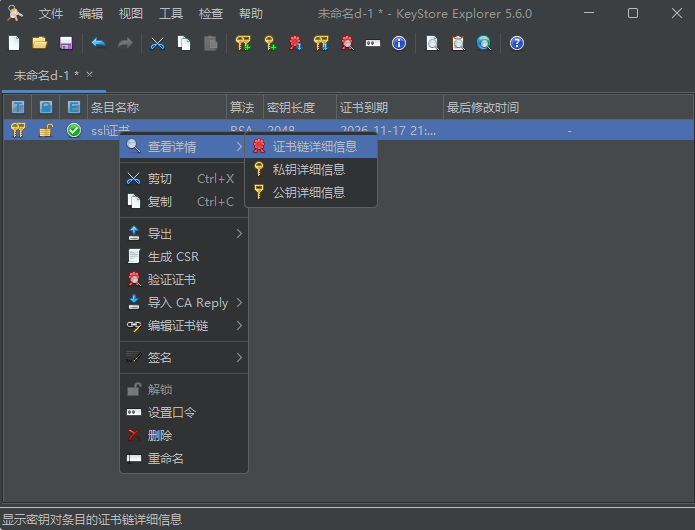Click the Undo arrow in toolbar
Viewport: 695px width, 530px height.
pos(98,43)
